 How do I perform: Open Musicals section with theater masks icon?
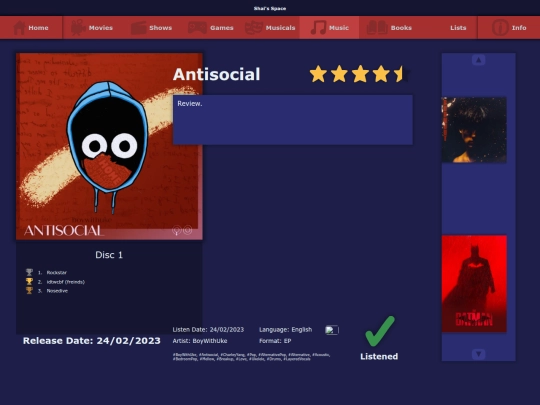pyautogui.click(x=254, y=28)
